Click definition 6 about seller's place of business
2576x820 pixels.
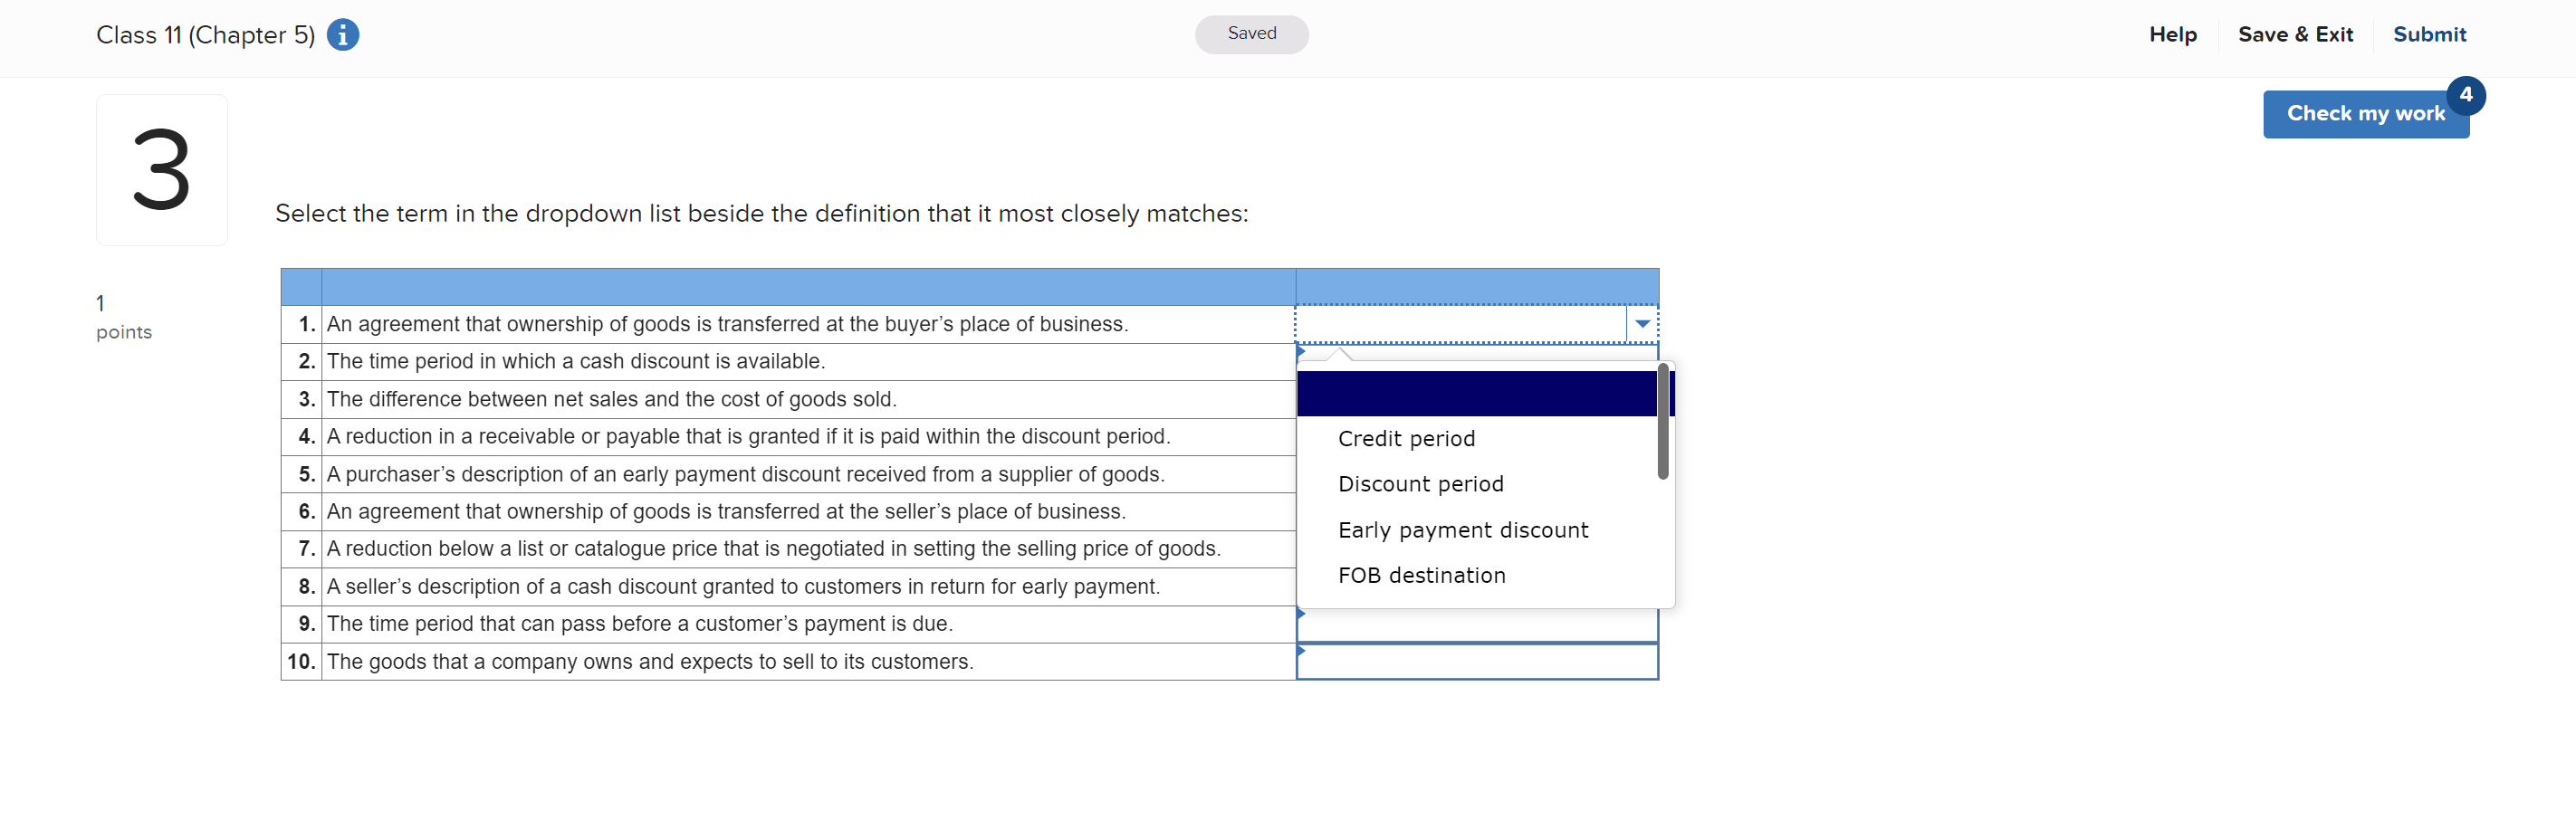click(726, 512)
